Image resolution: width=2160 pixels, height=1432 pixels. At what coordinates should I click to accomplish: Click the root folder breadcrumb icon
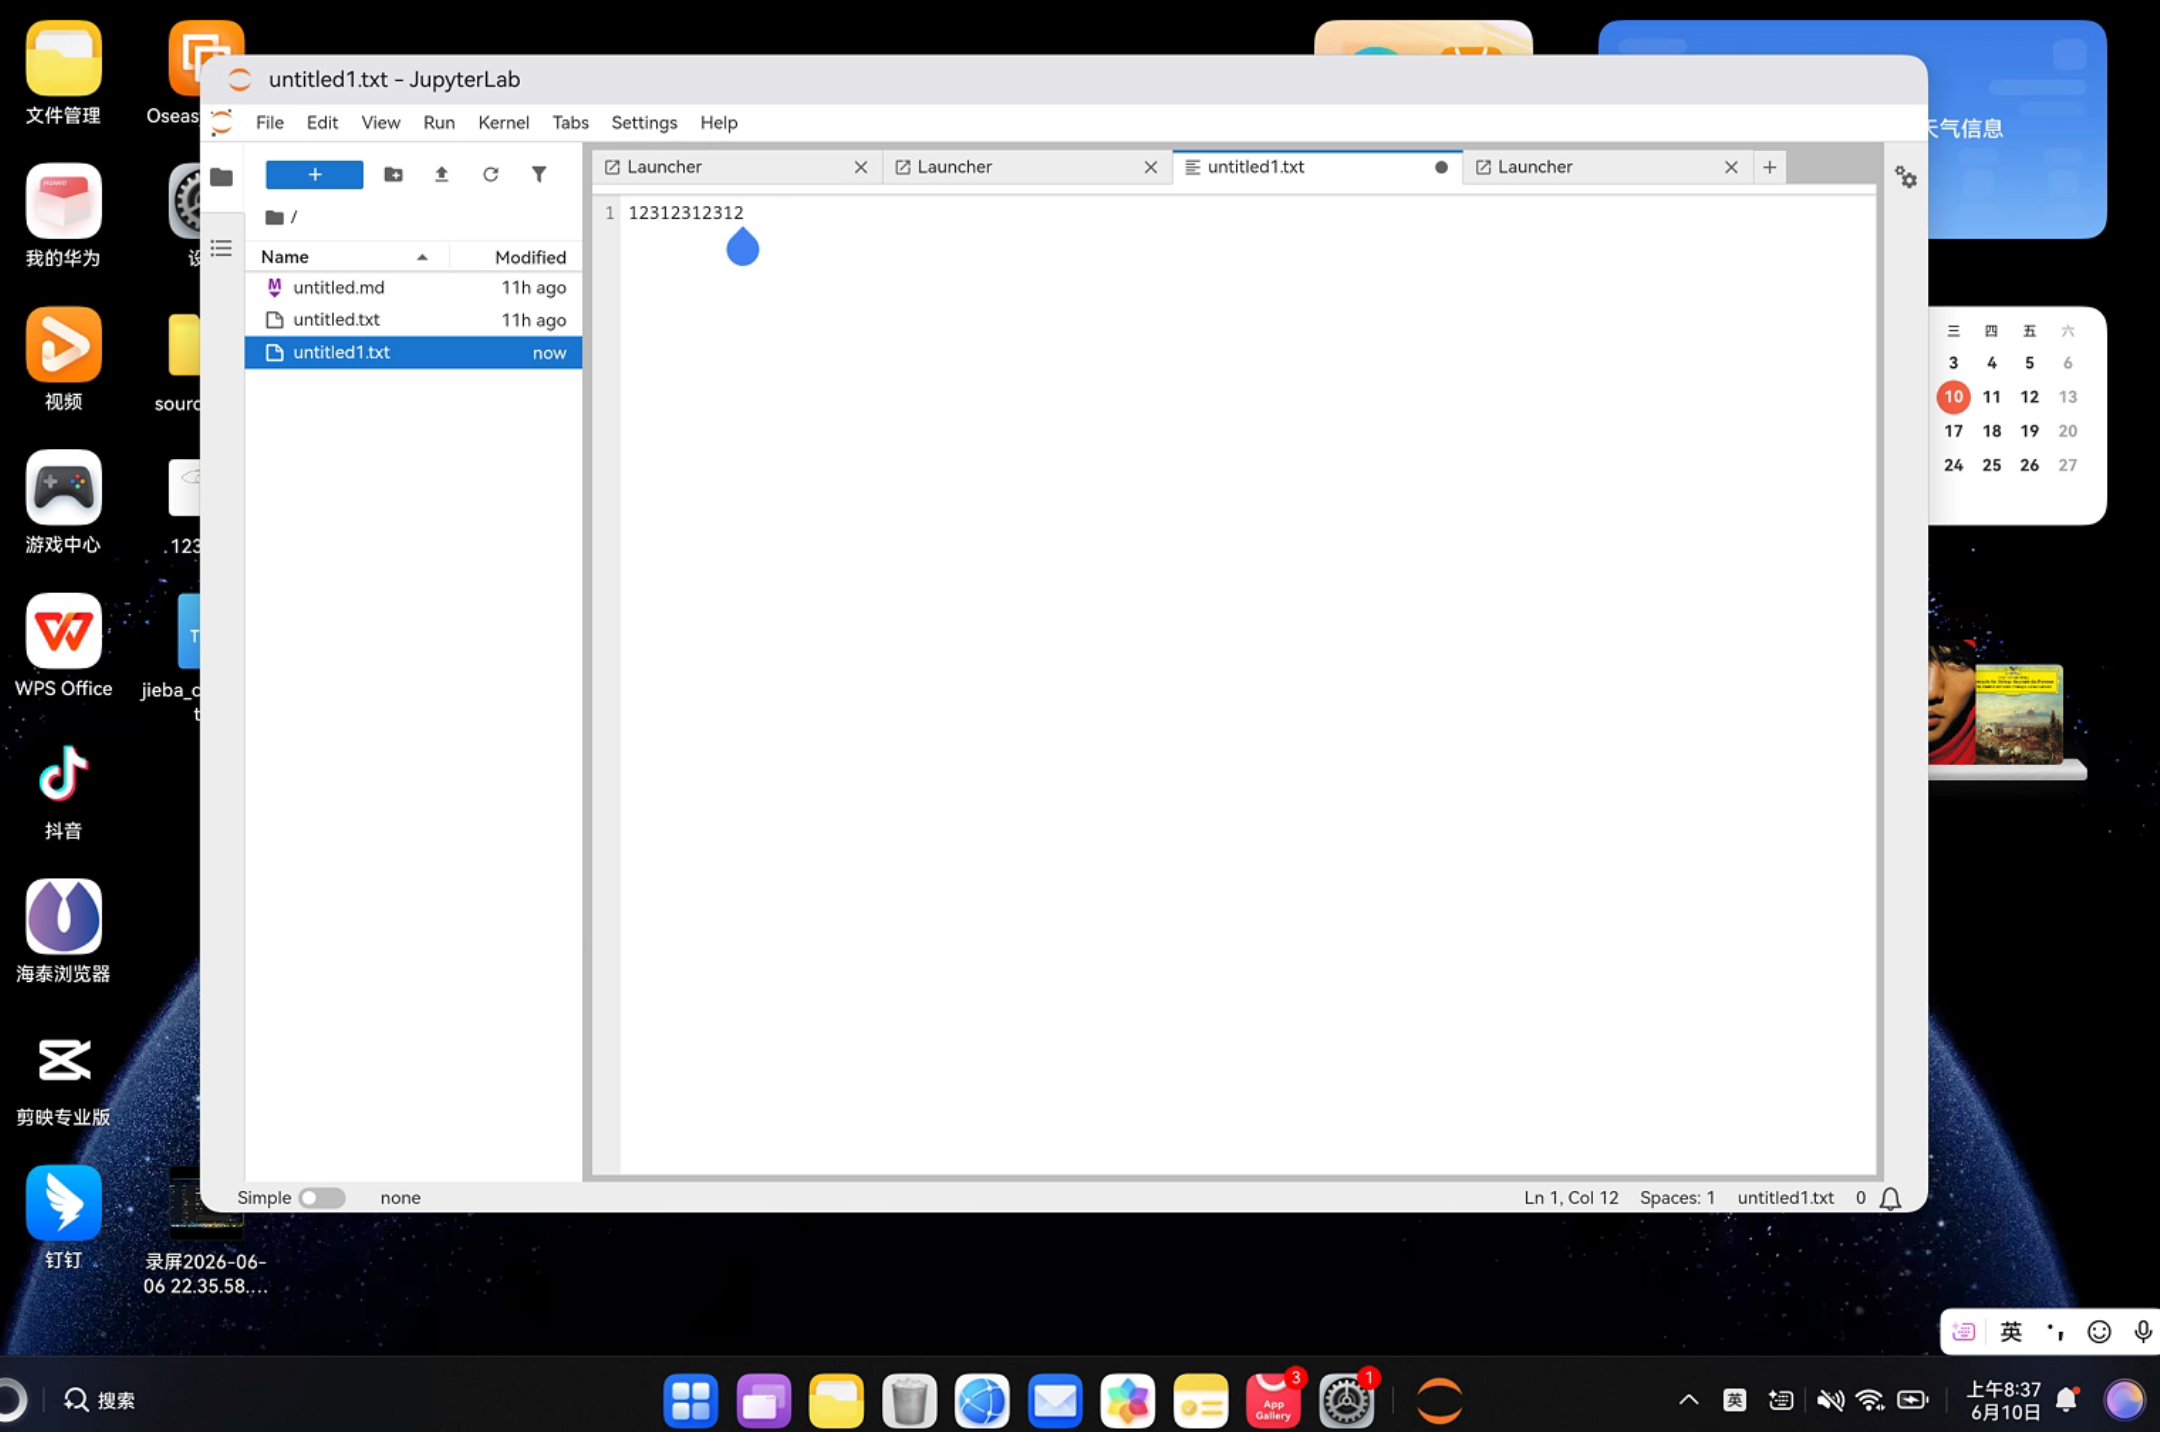274,217
